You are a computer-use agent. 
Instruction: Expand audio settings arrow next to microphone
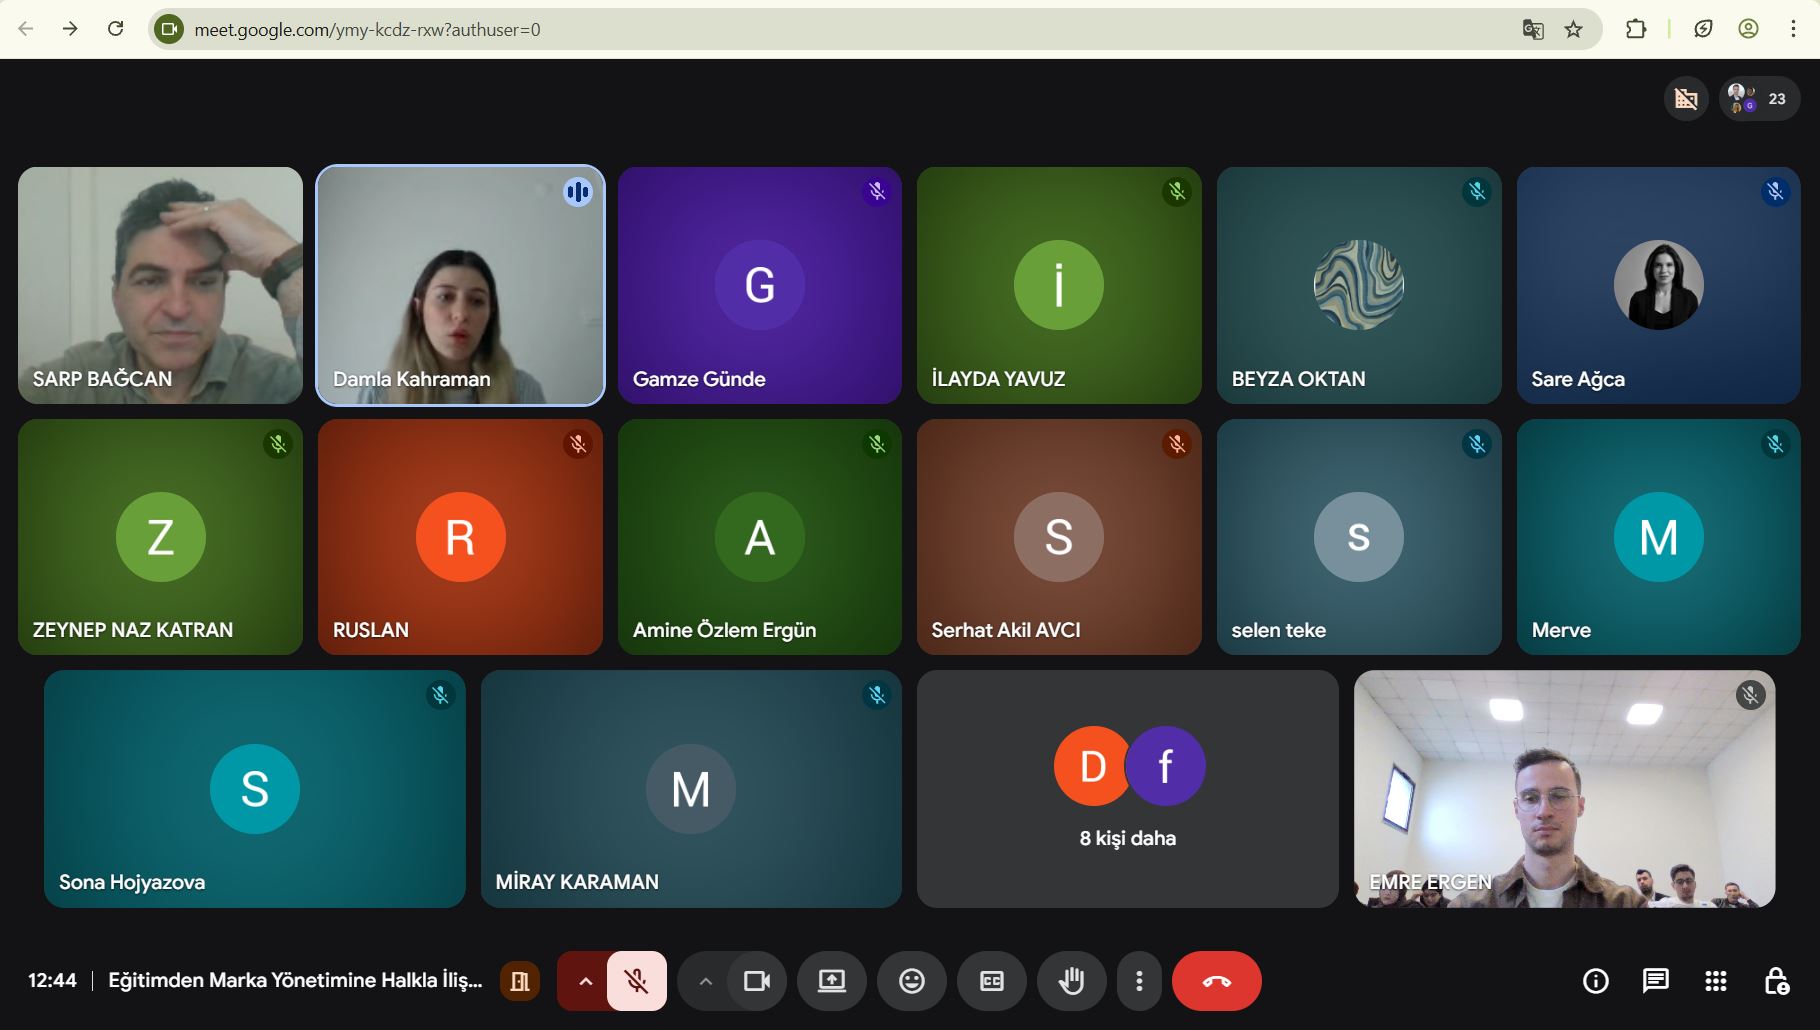click(585, 981)
